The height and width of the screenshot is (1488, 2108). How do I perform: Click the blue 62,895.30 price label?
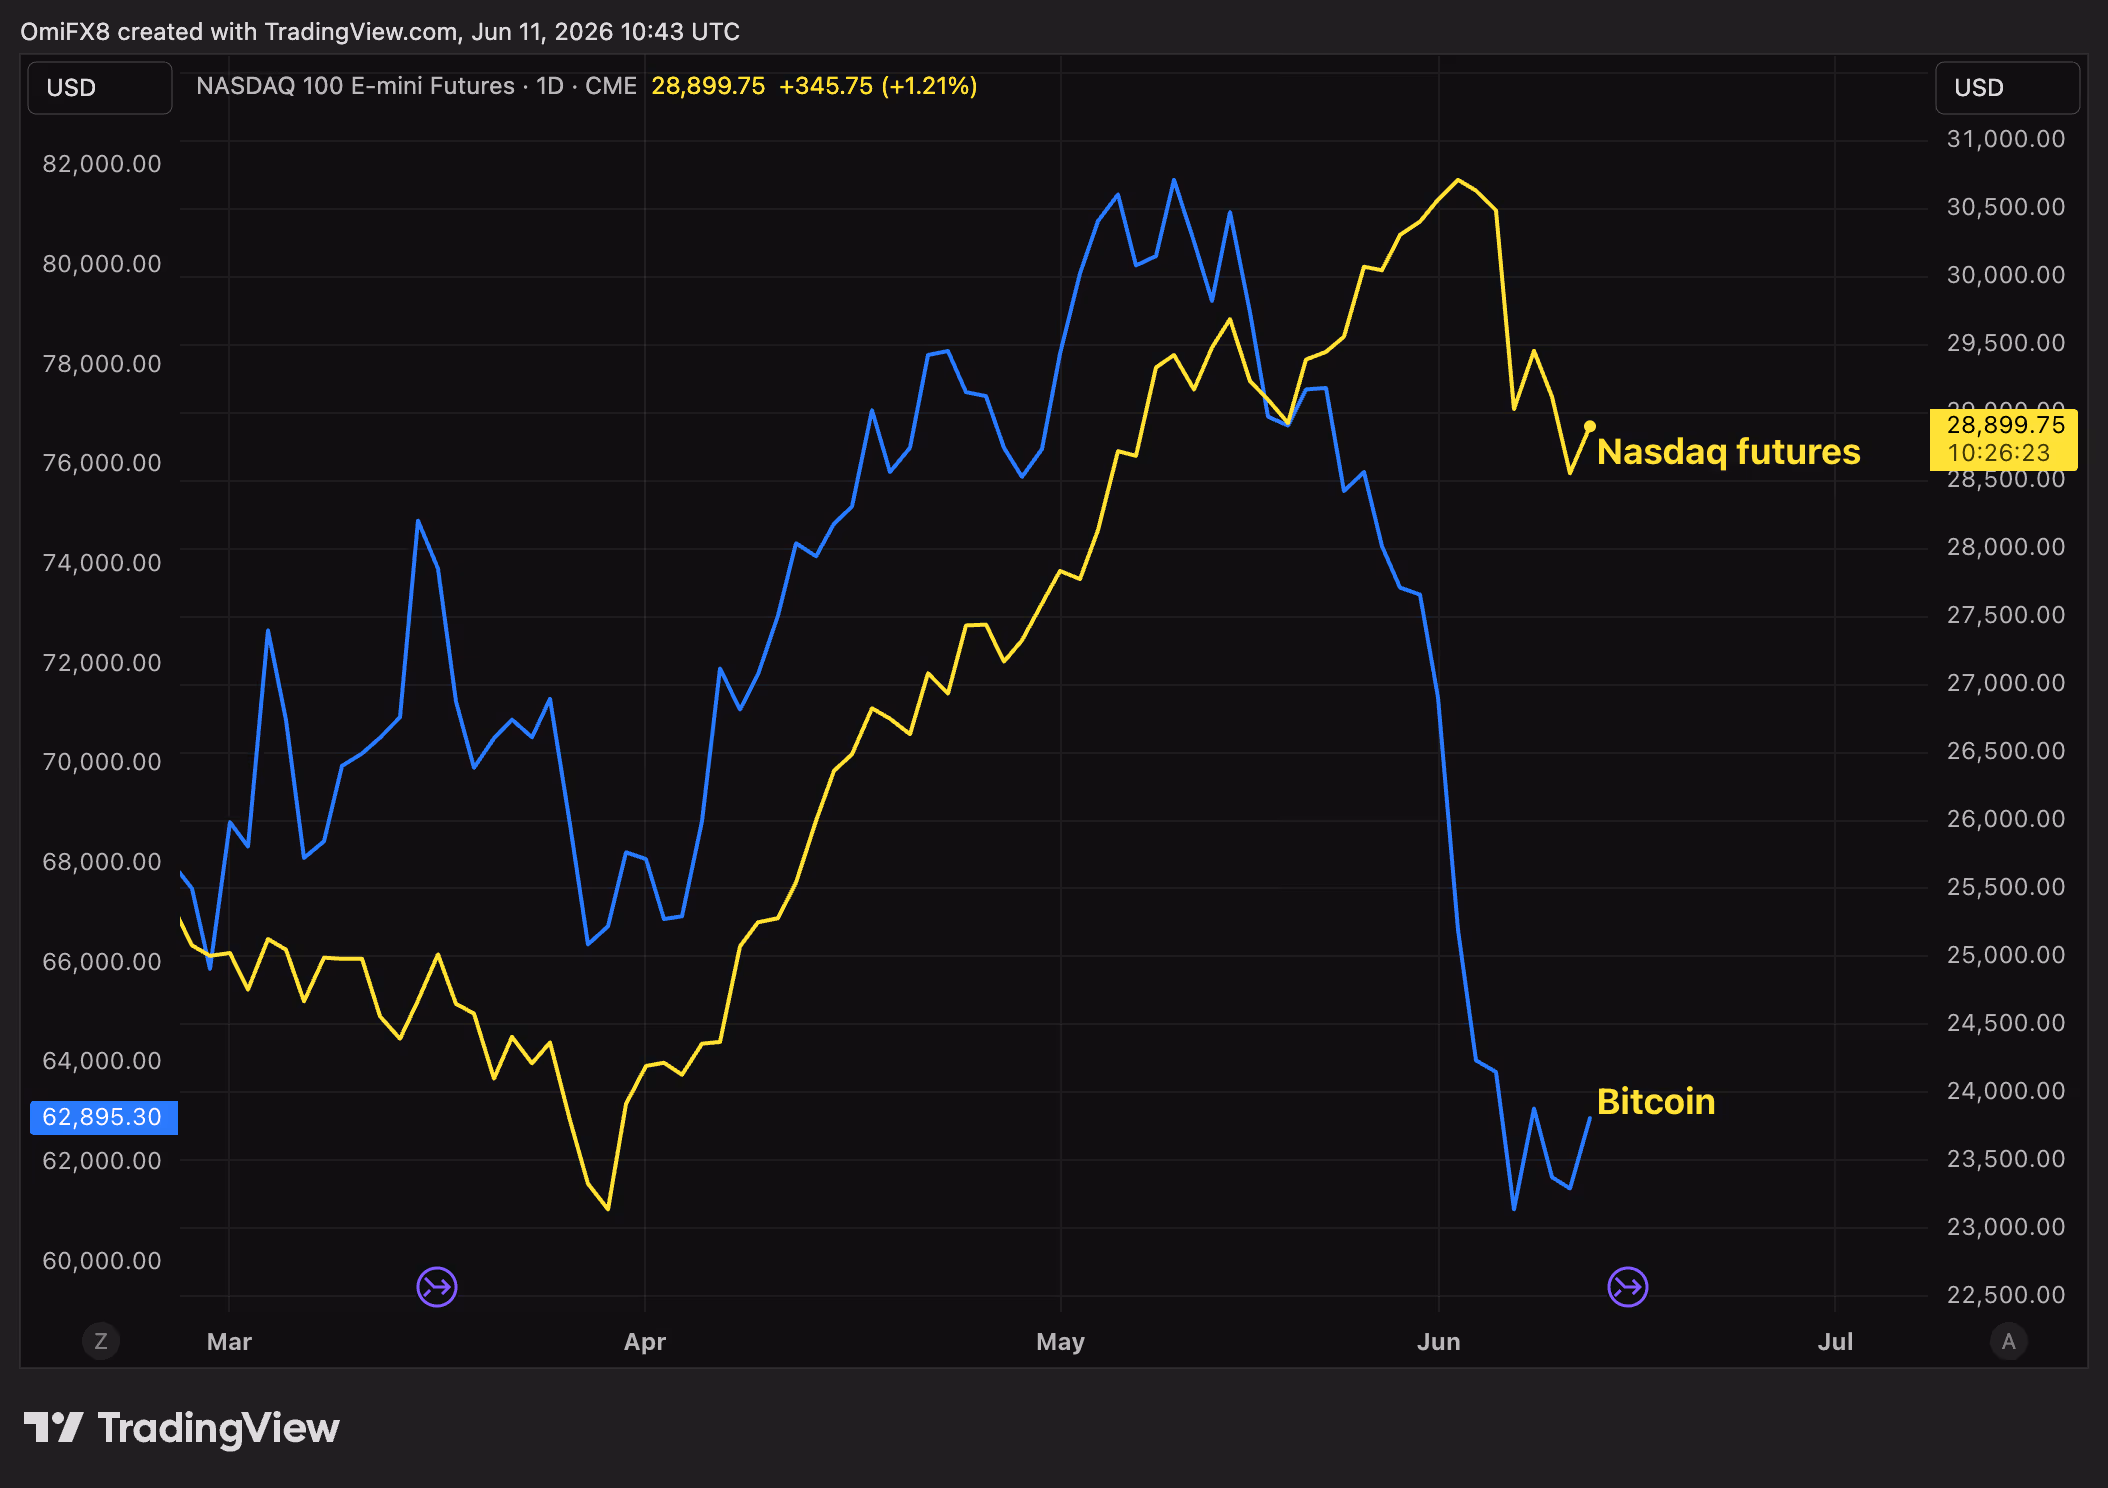coord(104,1117)
